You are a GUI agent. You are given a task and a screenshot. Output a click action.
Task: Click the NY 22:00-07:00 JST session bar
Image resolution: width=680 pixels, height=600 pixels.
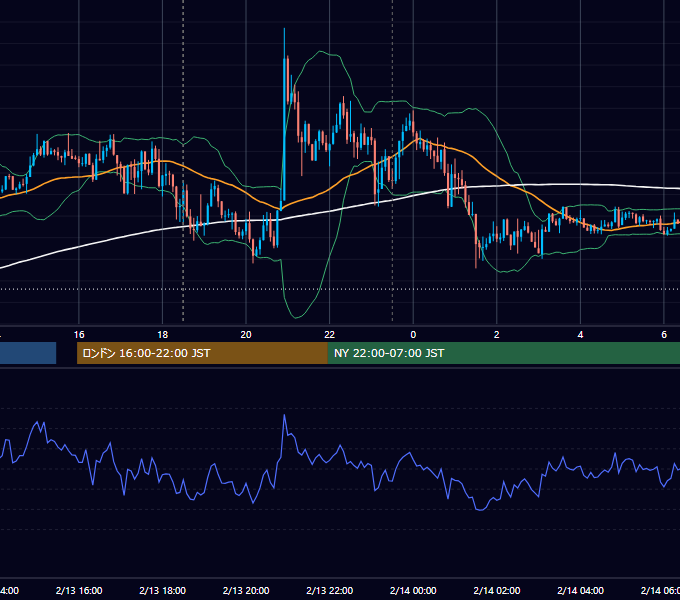[x=503, y=353]
